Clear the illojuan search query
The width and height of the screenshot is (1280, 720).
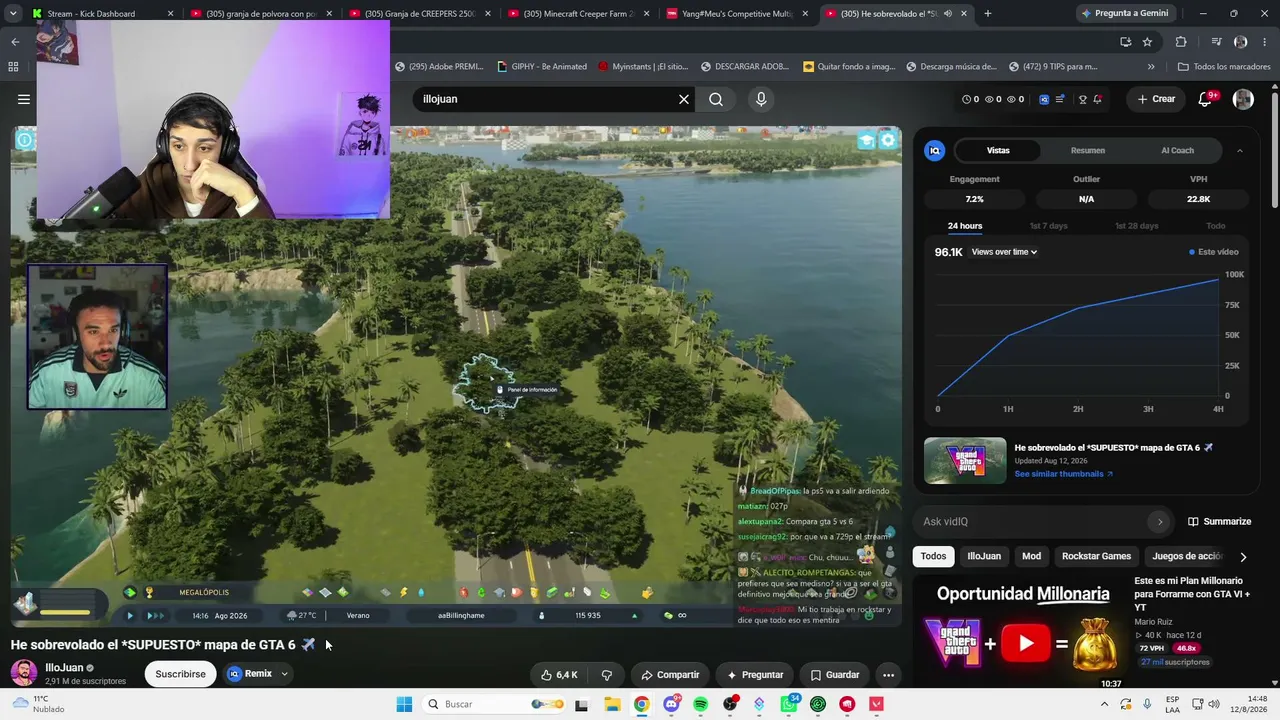coord(684,99)
